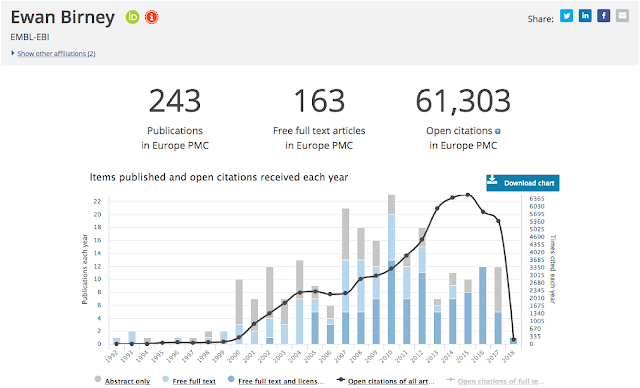Toggle Free full text legend series
The height and width of the screenshot is (388, 640).
pos(194,381)
